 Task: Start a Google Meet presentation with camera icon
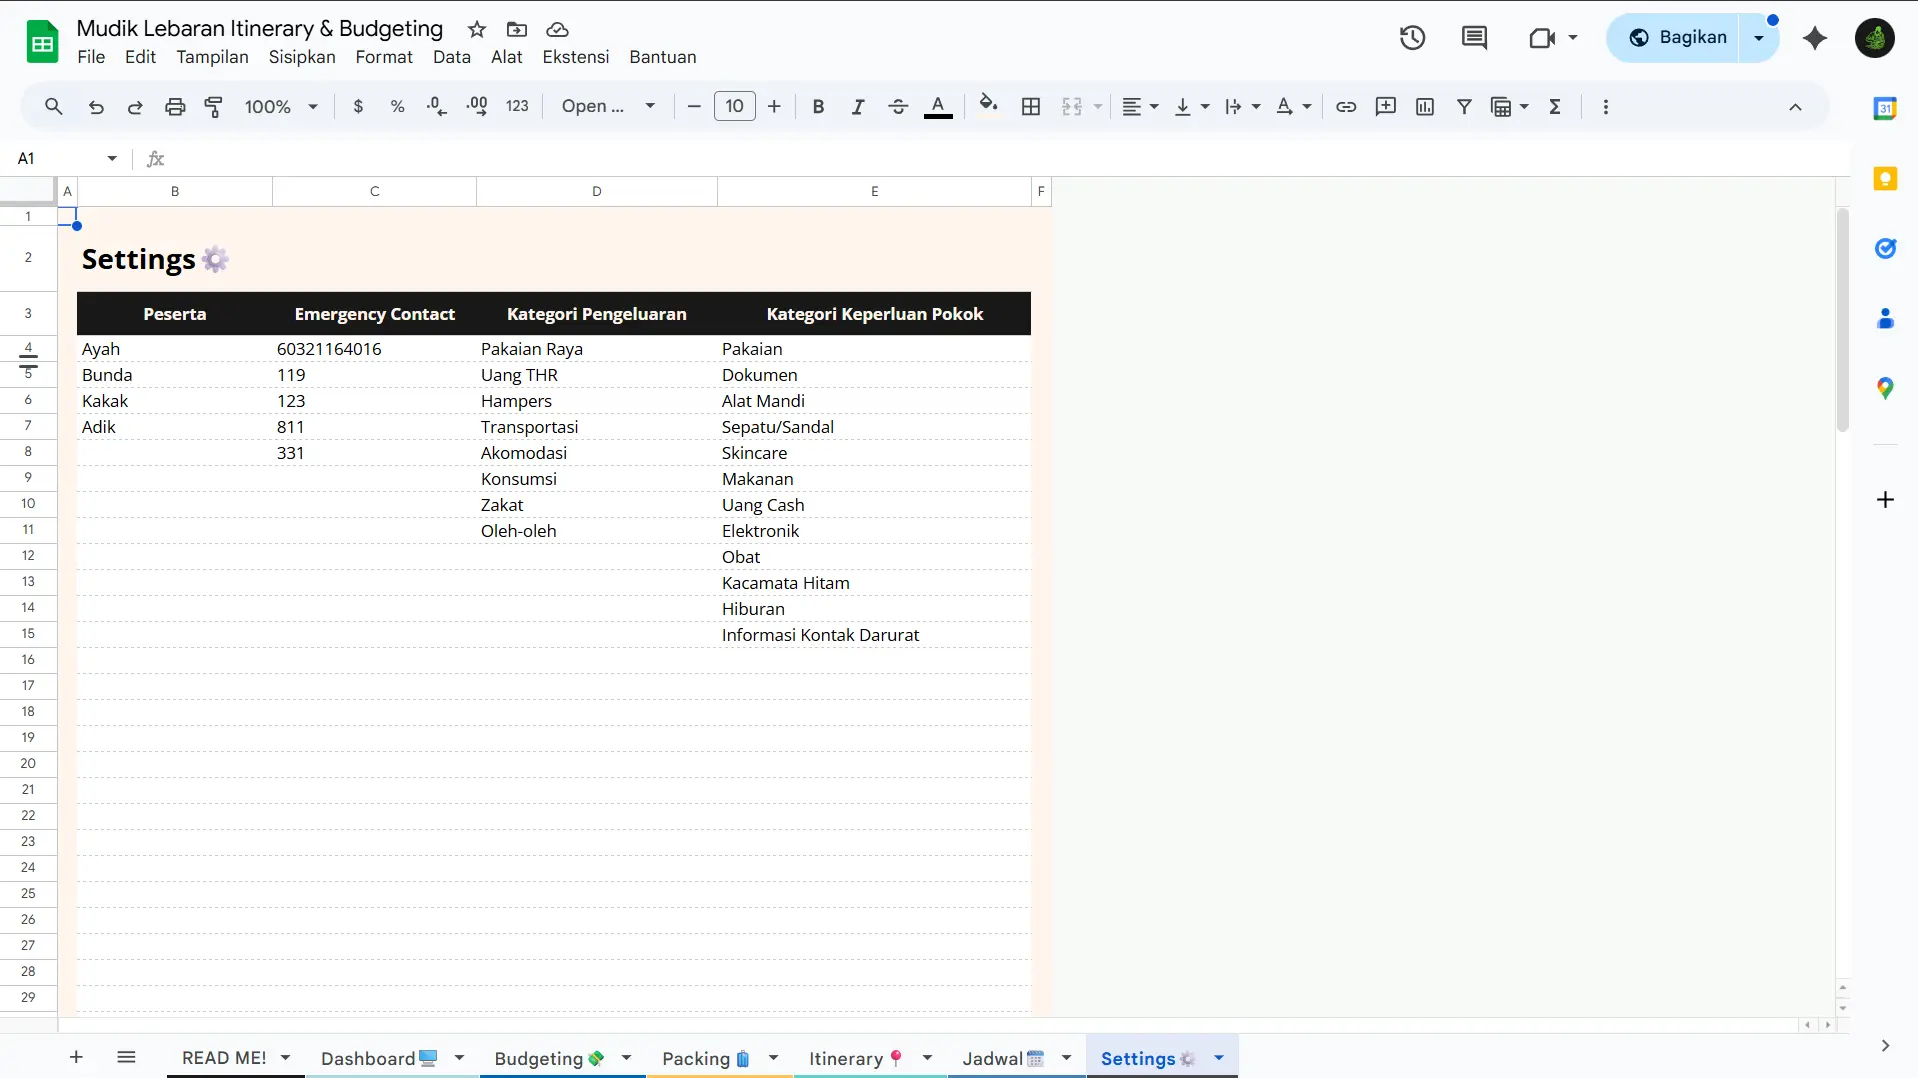click(1543, 37)
